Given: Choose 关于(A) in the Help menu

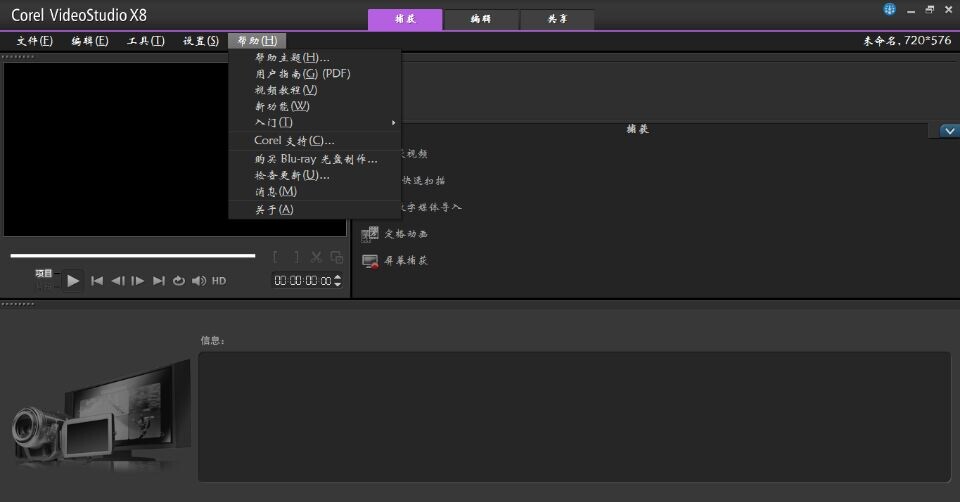Looking at the screenshot, I should 274,209.
